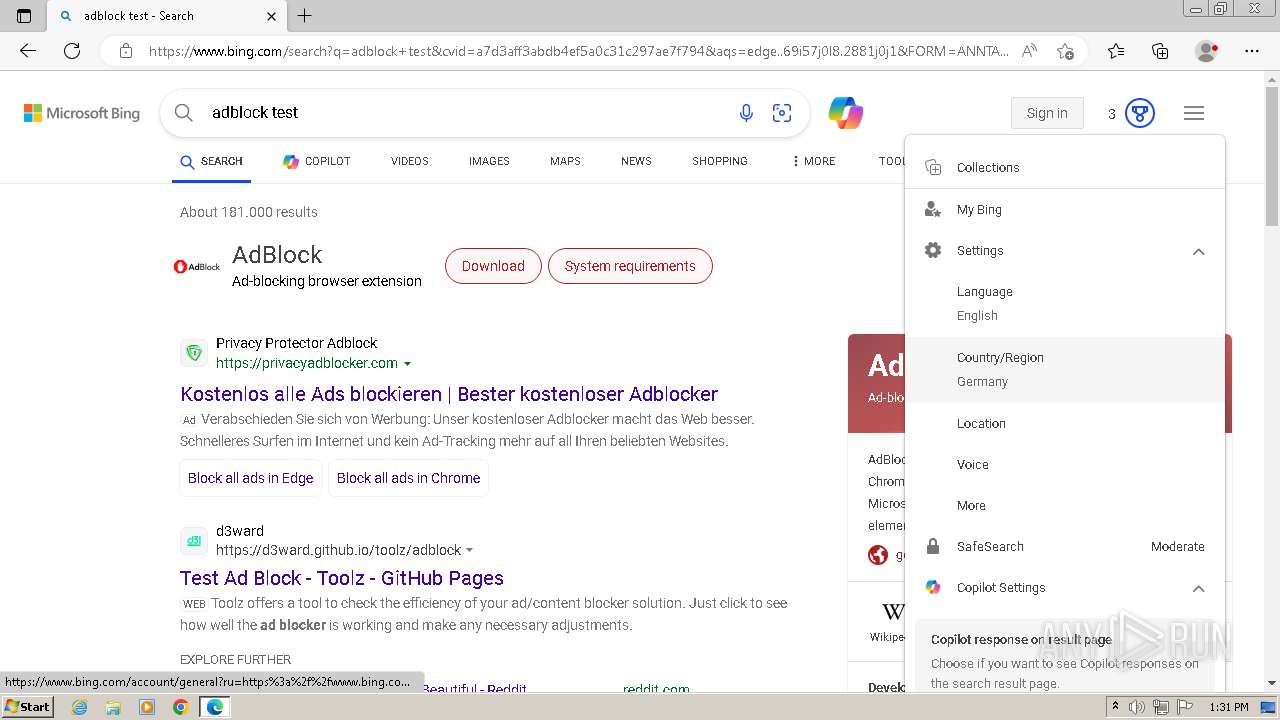Open Location setting

click(x=1065, y=423)
